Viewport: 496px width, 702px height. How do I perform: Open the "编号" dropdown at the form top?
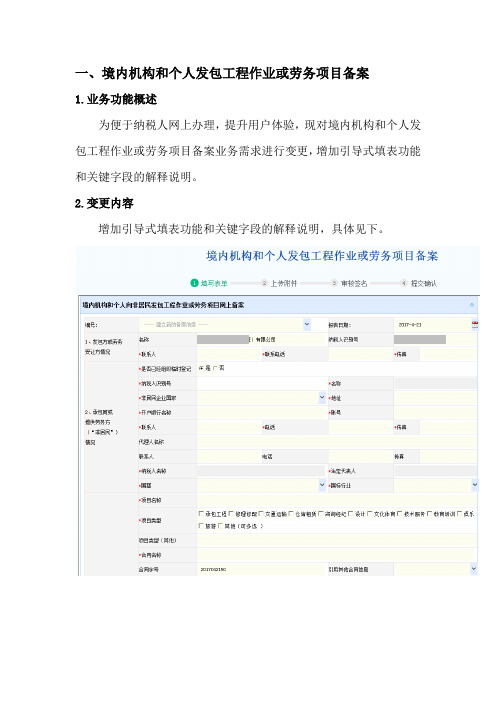coord(307,324)
